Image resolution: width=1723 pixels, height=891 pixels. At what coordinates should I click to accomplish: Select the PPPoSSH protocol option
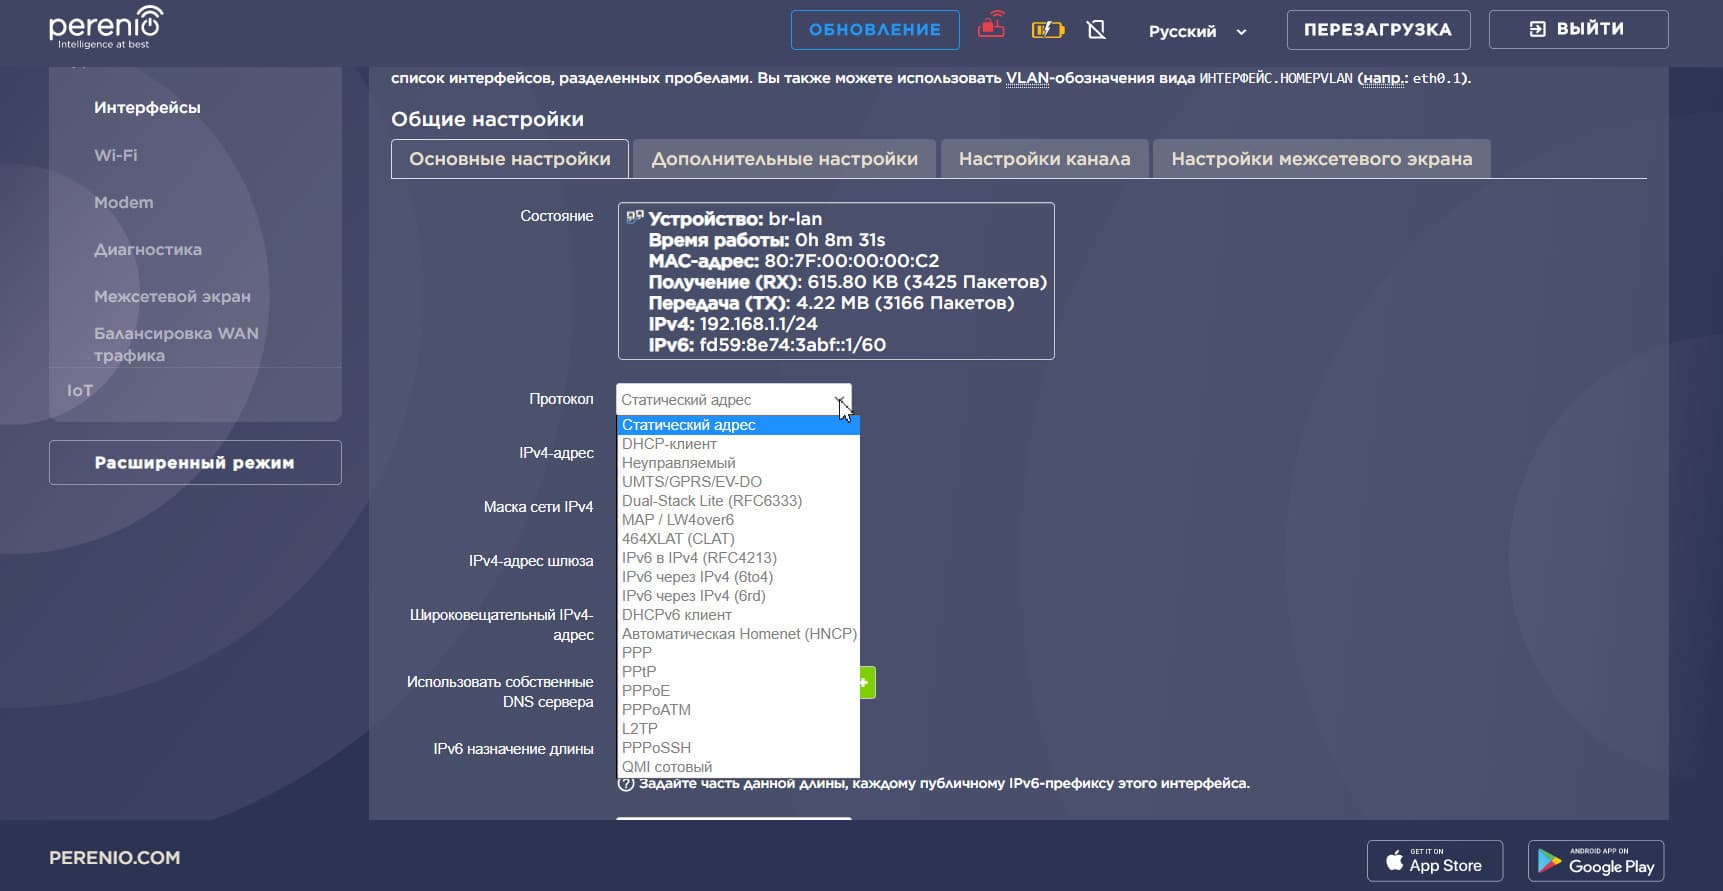click(738, 748)
